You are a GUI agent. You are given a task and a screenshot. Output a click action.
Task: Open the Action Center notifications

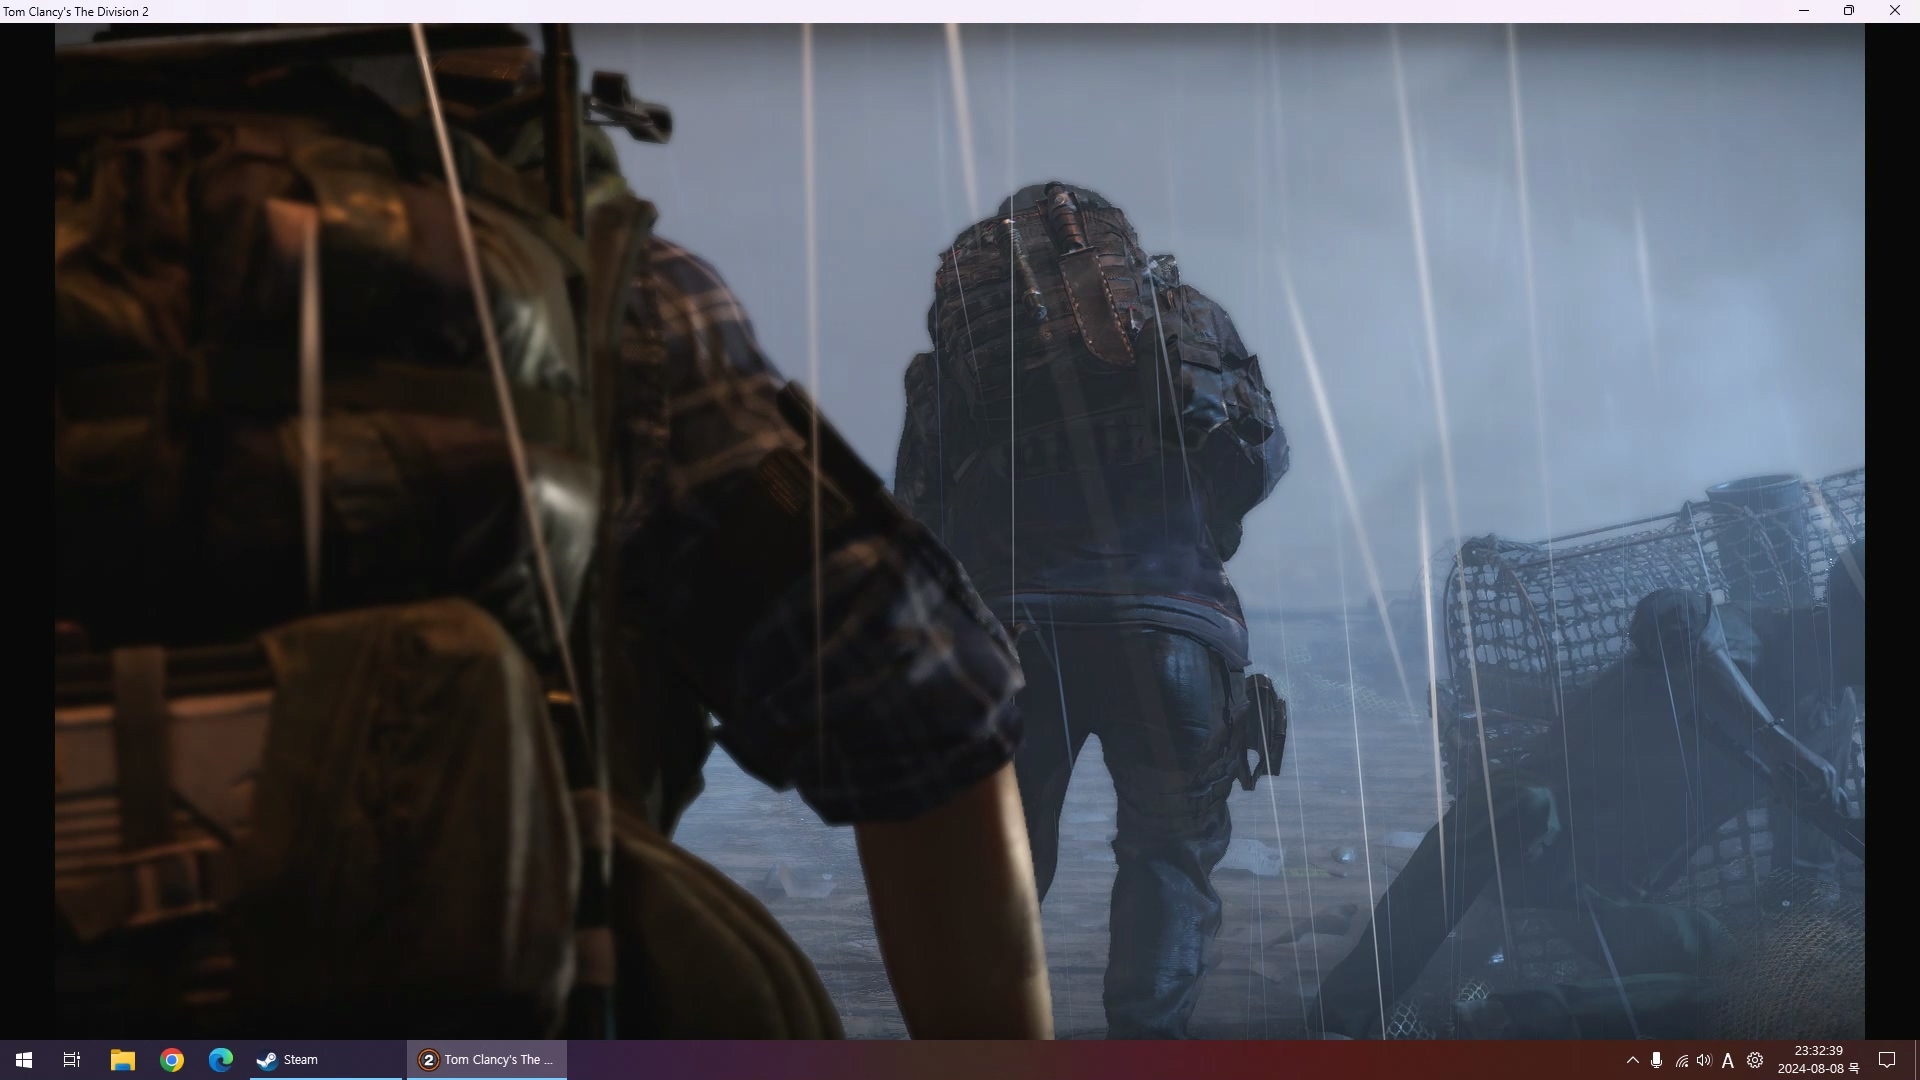click(x=1887, y=1060)
